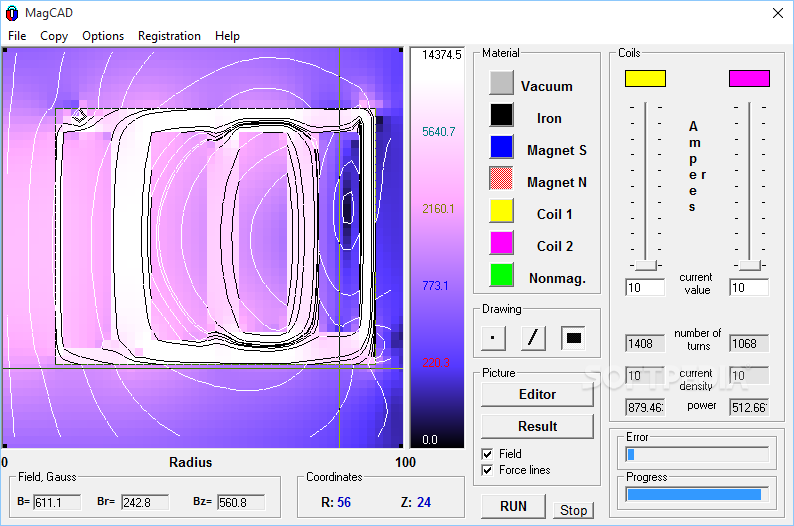Show the Result picture view
794x526 pixels.
pos(537,426)
